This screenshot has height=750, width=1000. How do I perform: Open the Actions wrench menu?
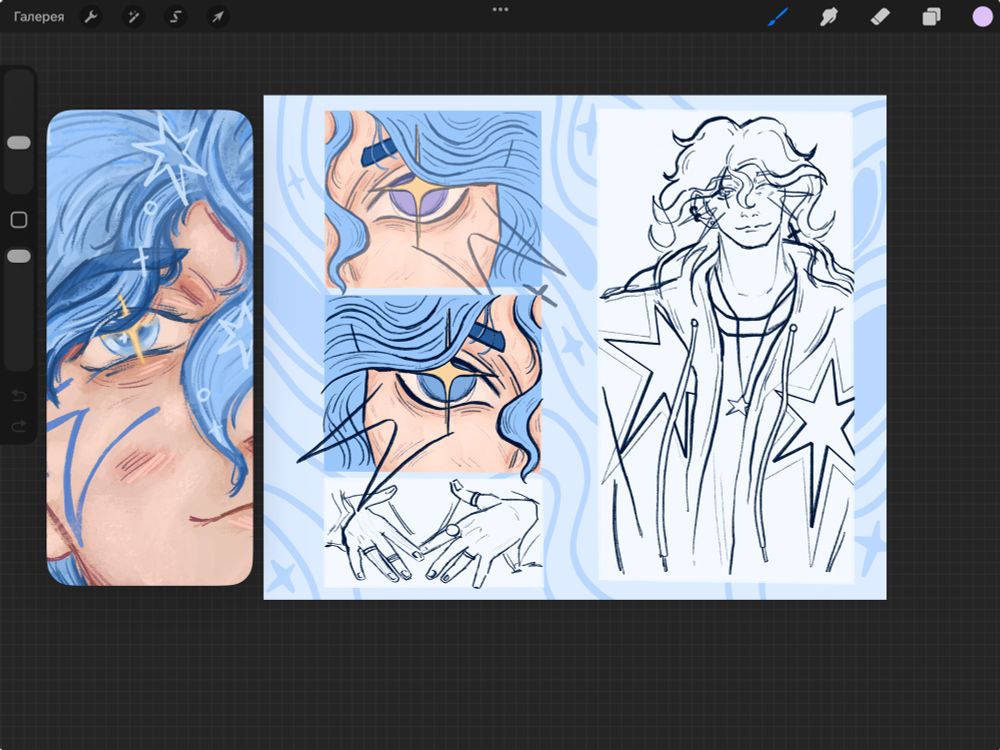click(x=91, y=17)
